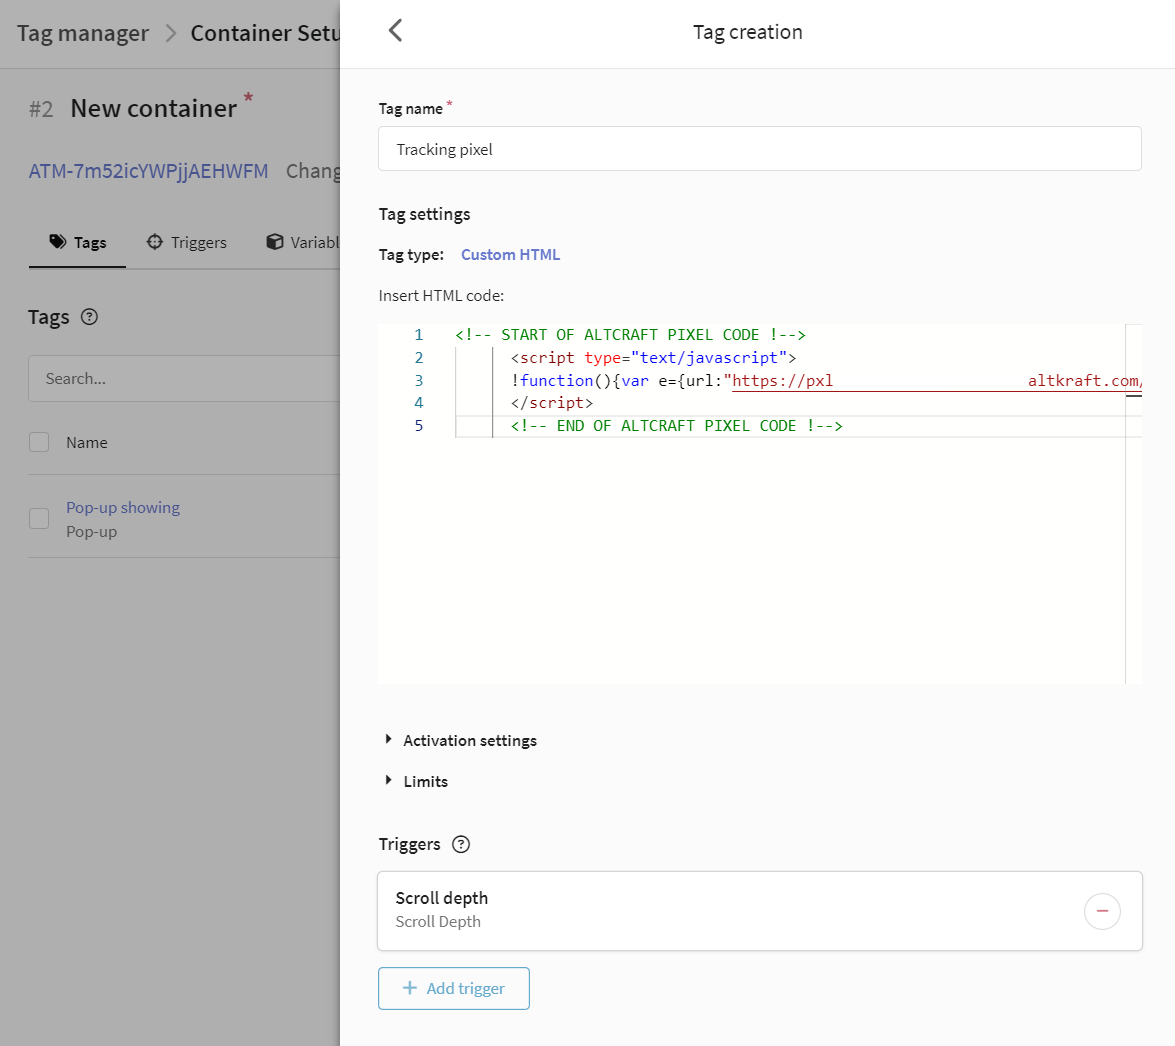Click line number 1 in the editor gutter
Image resolution: width=1175 pixels, height=1046 pixels.
419,335
